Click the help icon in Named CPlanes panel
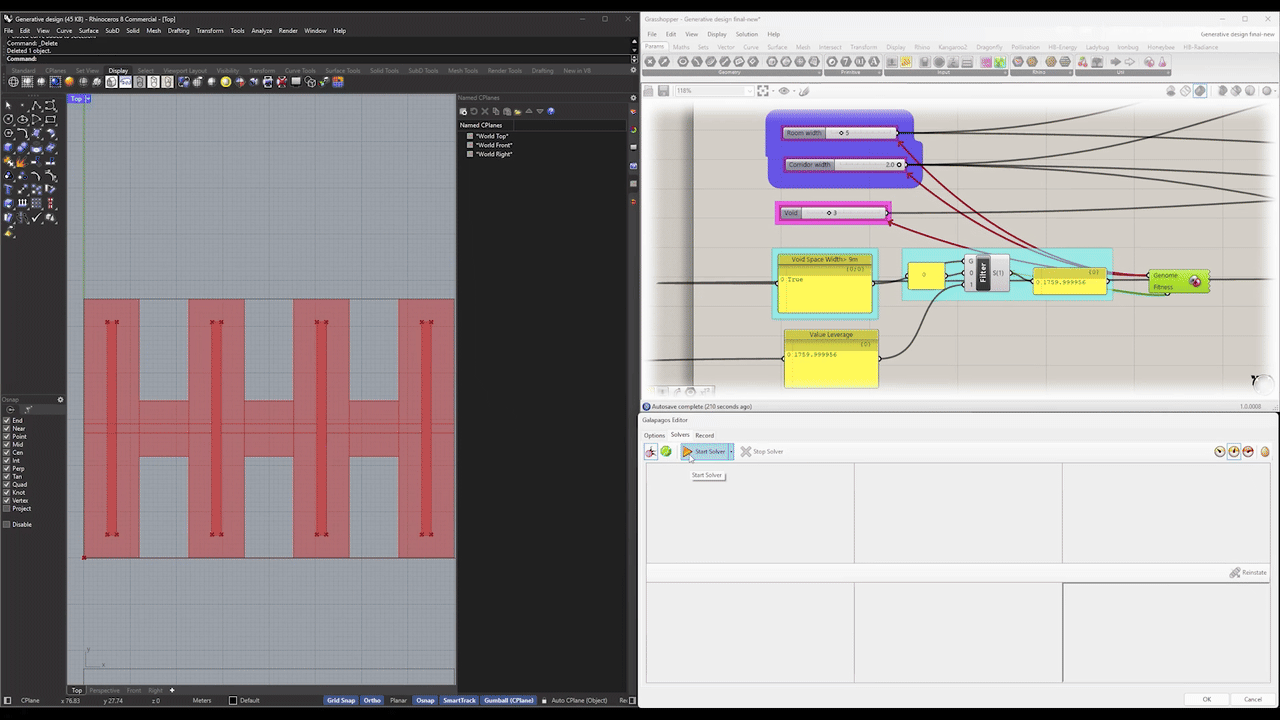1280x720 pixels. pos(551,111)
